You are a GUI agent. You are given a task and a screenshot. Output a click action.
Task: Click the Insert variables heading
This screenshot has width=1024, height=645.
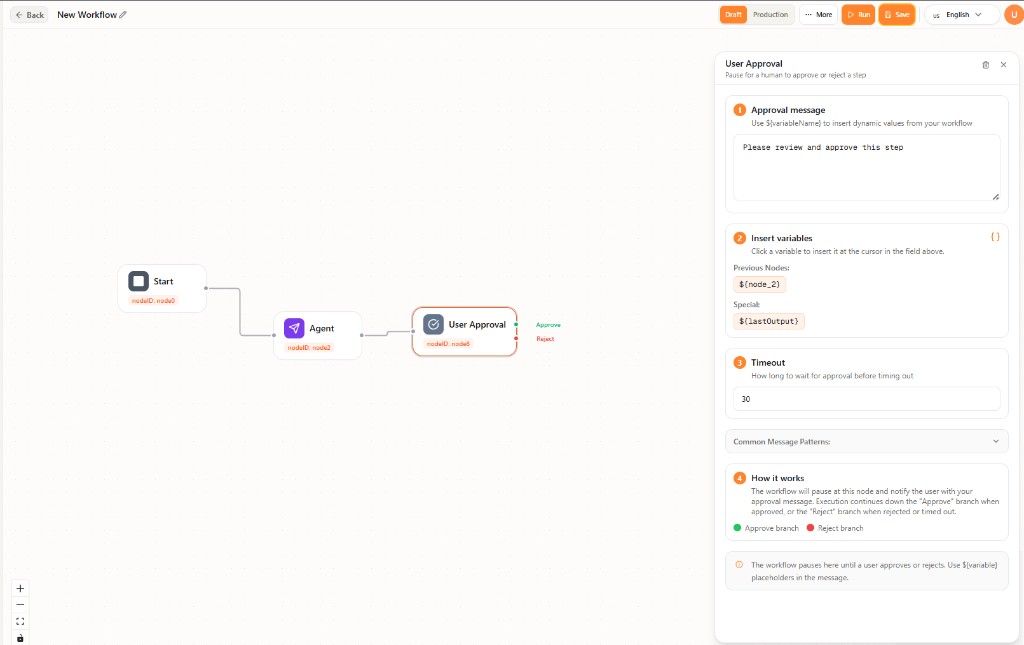point(781,238)
